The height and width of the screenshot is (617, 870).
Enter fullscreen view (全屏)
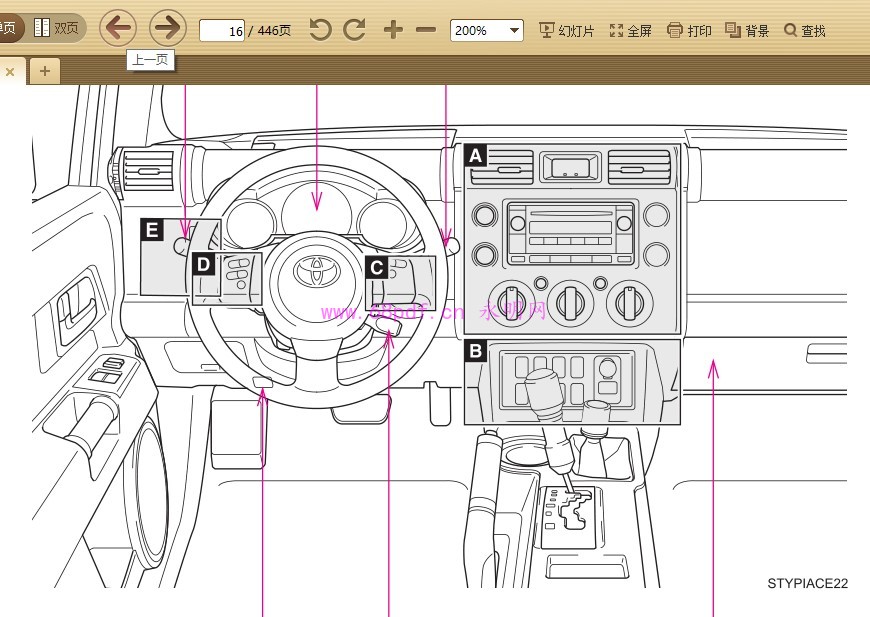(x=630, y=30)
